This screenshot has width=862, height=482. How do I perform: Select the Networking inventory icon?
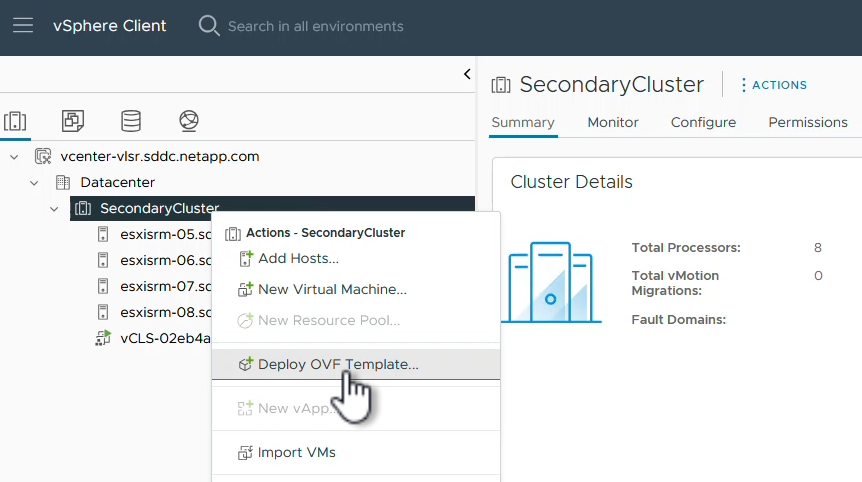coord(189,121)
